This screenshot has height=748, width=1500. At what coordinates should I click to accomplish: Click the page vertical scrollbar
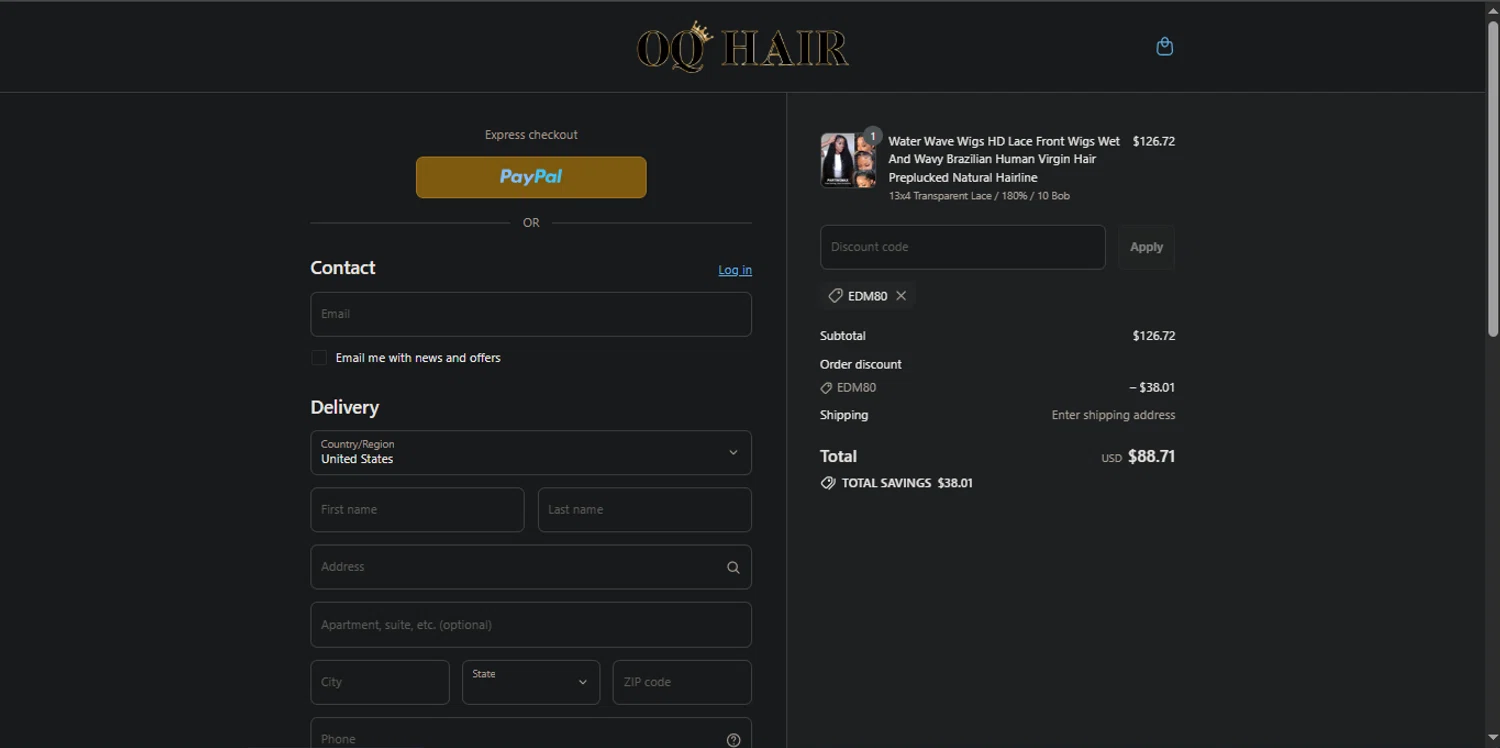click(x=1492, y=180)
